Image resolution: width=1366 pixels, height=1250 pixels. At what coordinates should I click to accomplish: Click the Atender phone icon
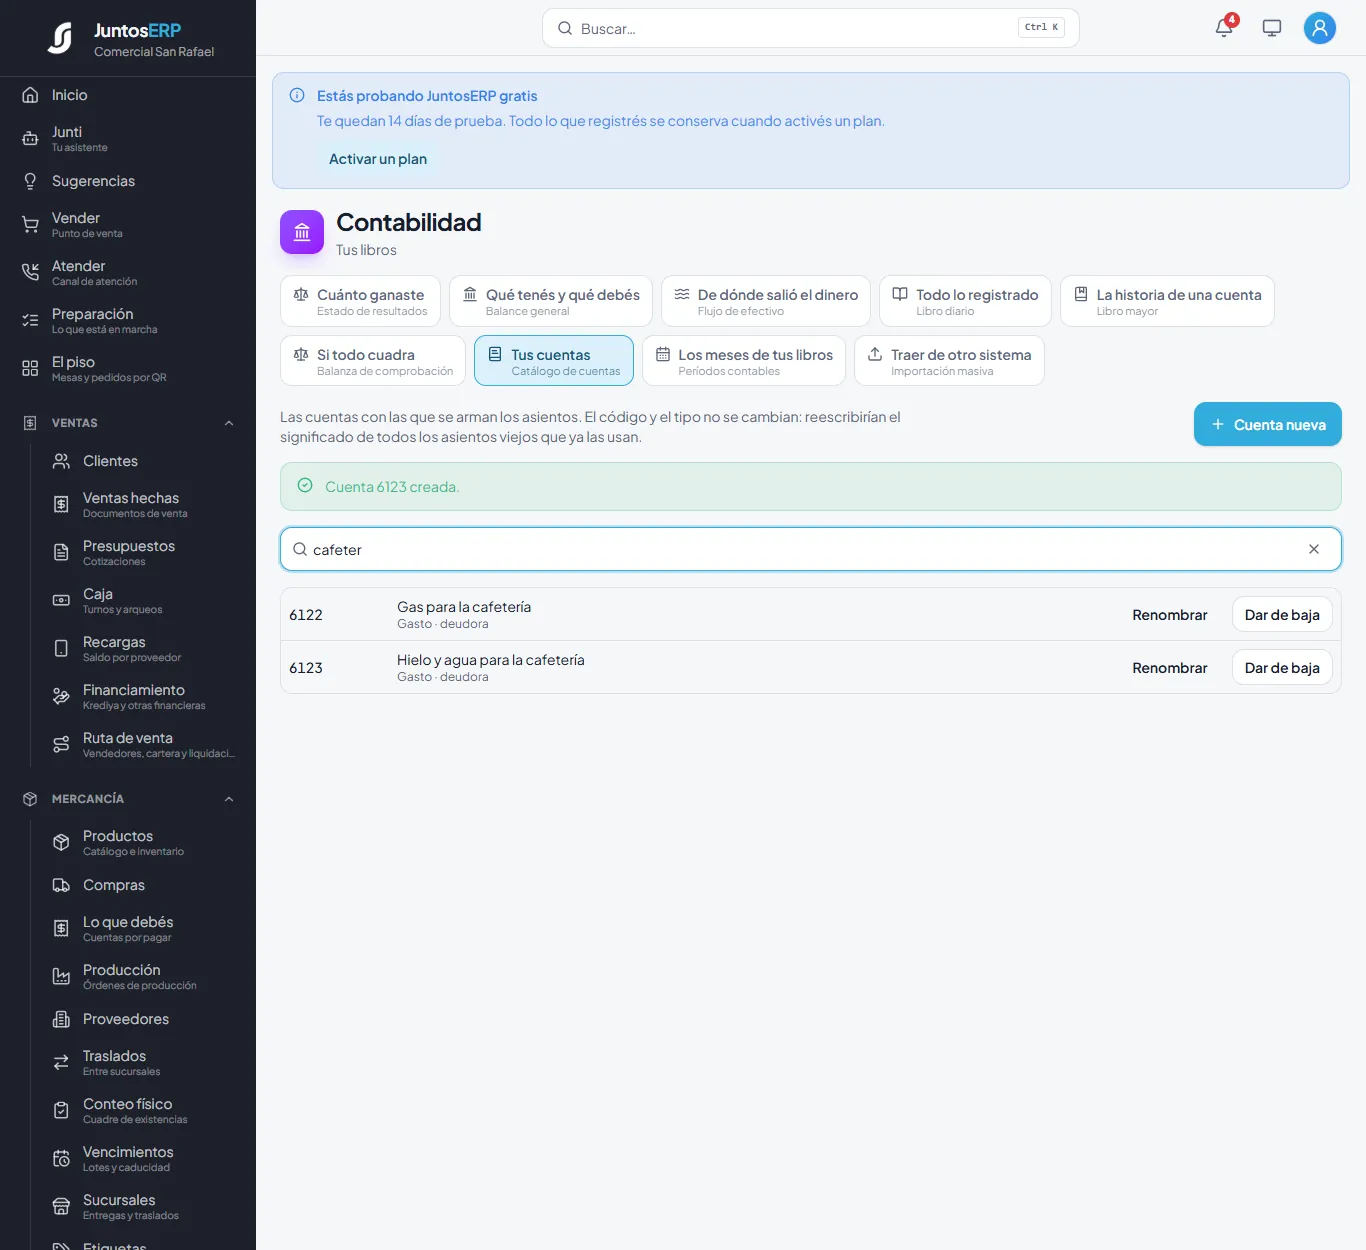click(30, 273)
